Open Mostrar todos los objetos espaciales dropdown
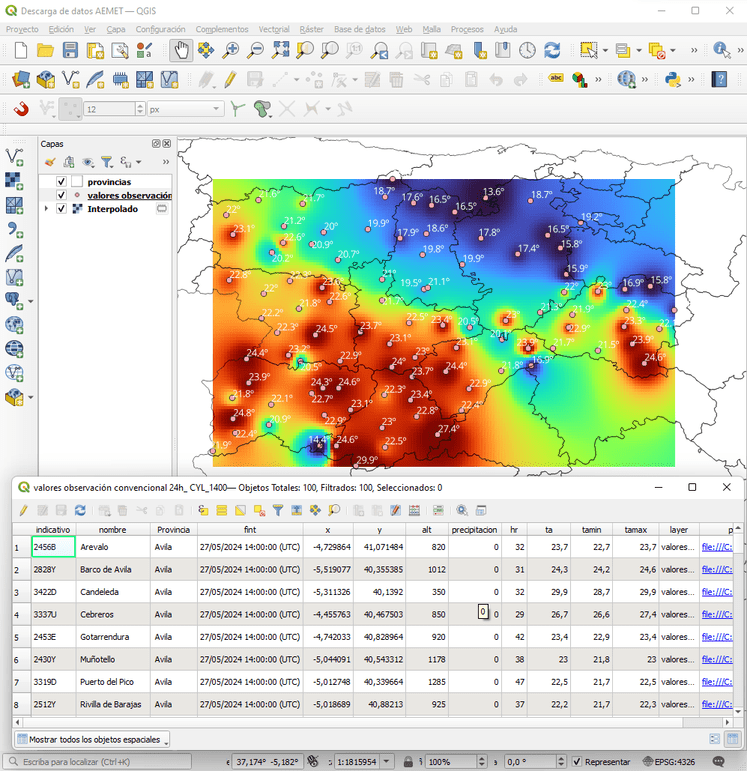Image resolution: width=747 pixels, height=771 pixels. [92, 739]
